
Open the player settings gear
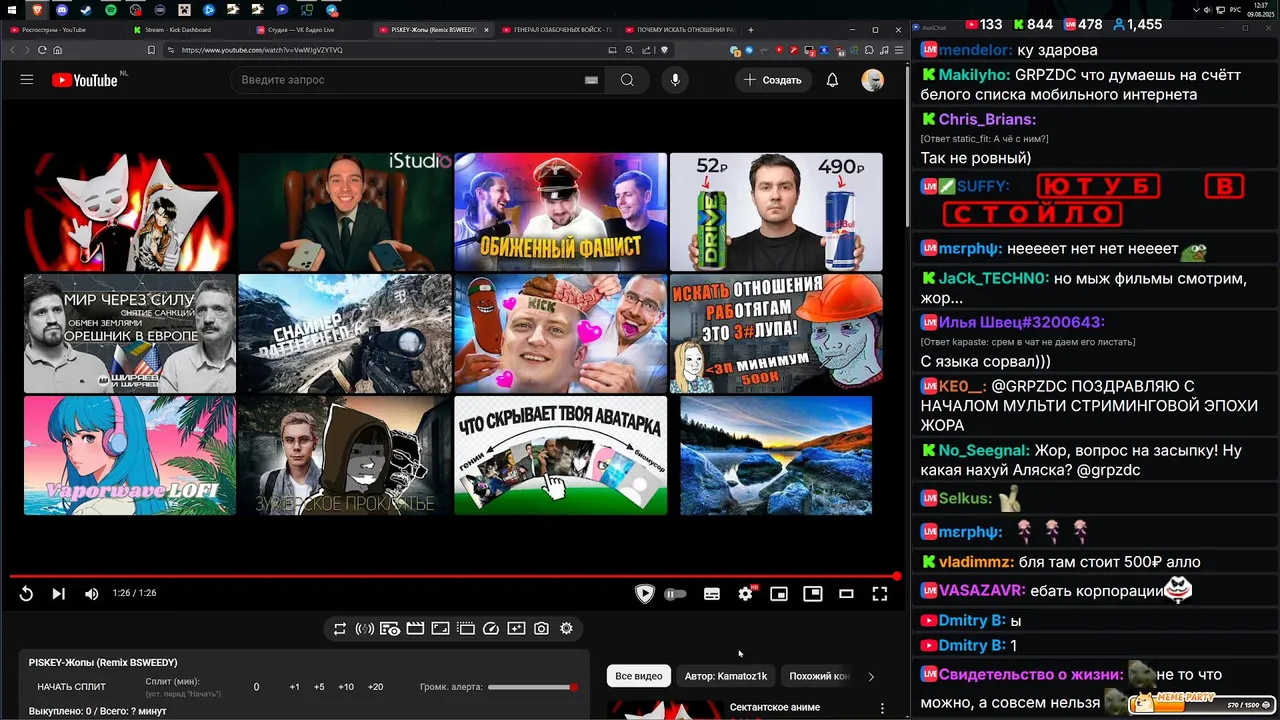click(x=745, y=594)
